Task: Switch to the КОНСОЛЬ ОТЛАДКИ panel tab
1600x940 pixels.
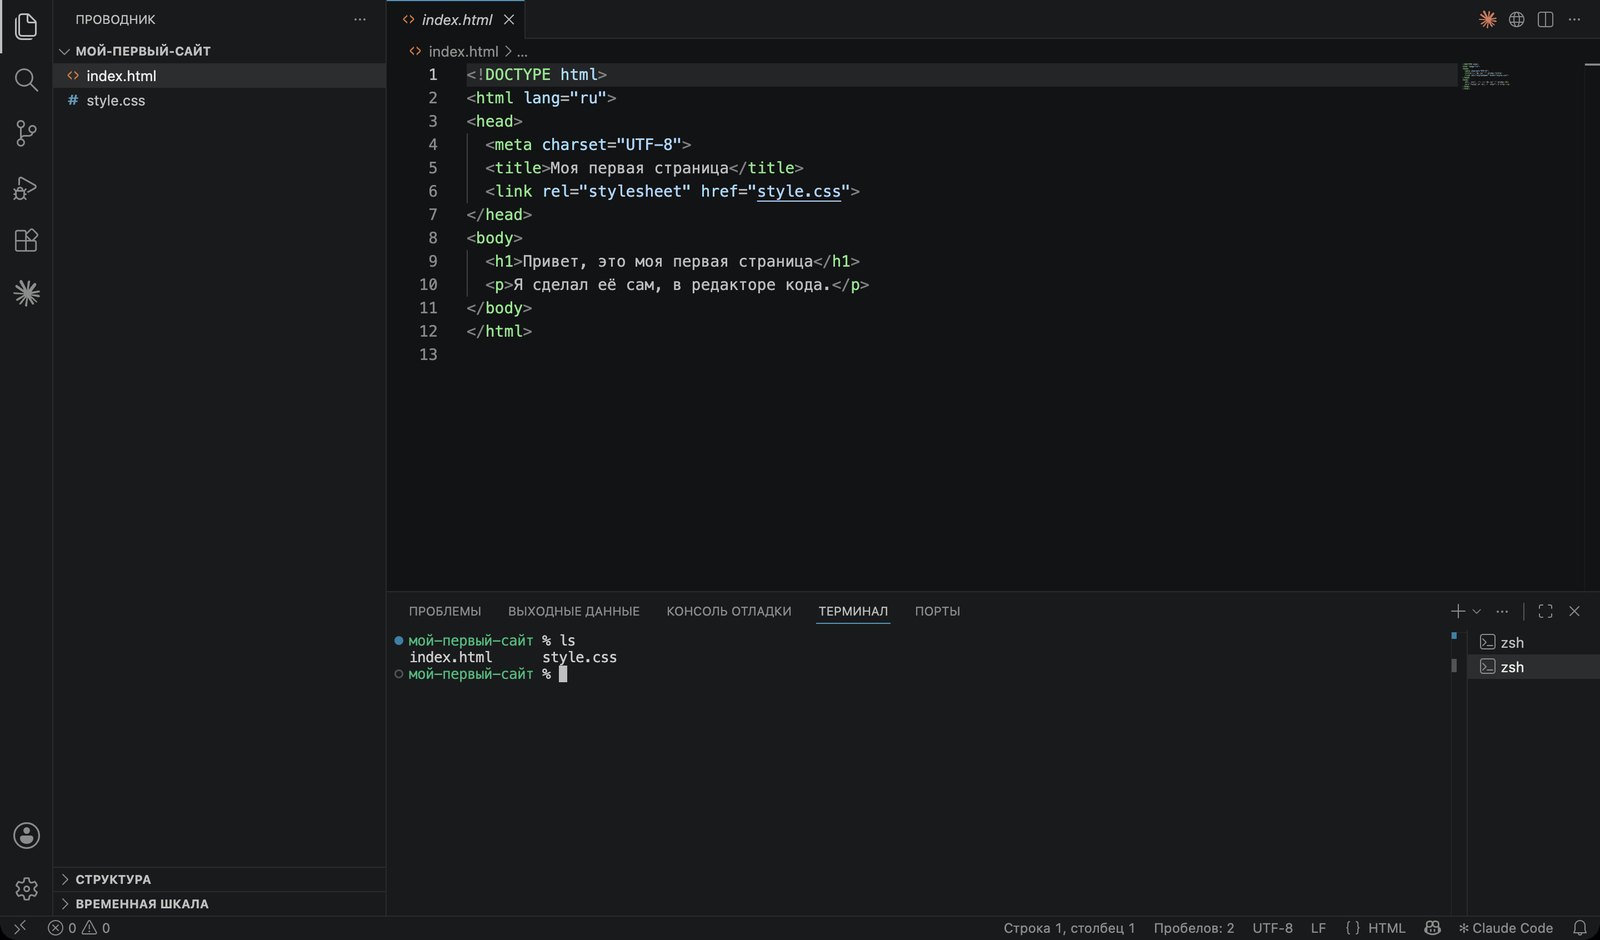Action: [729, 611]
